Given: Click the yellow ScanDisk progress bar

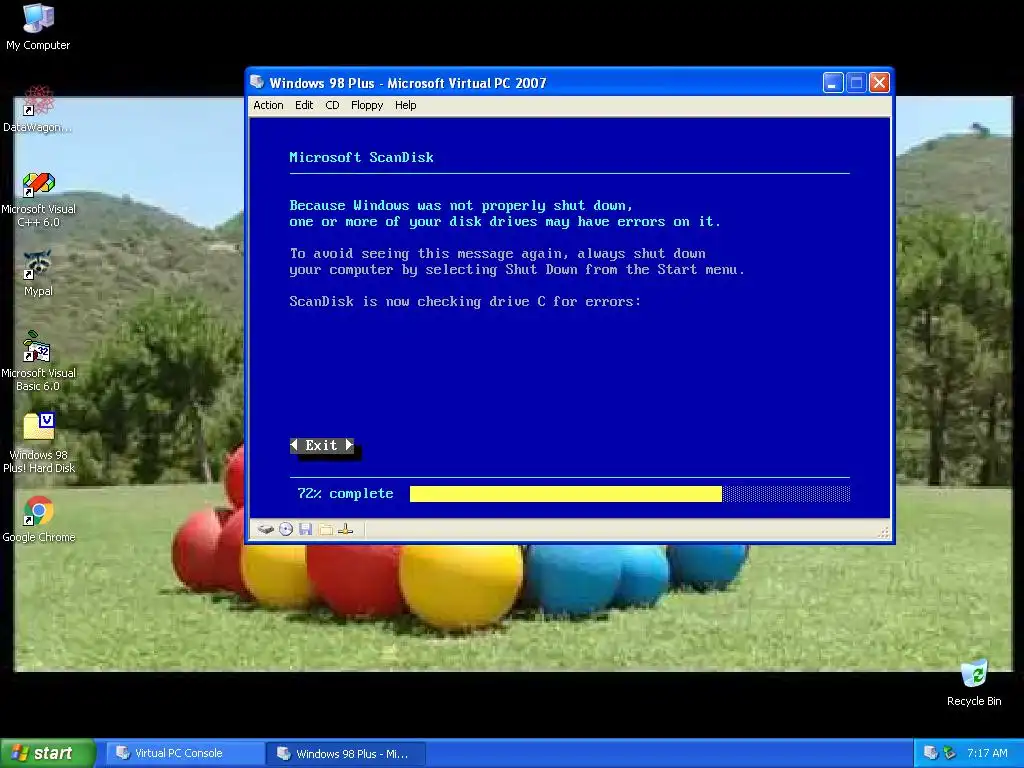Looking at the screenshot, I should tap(566, 494).
